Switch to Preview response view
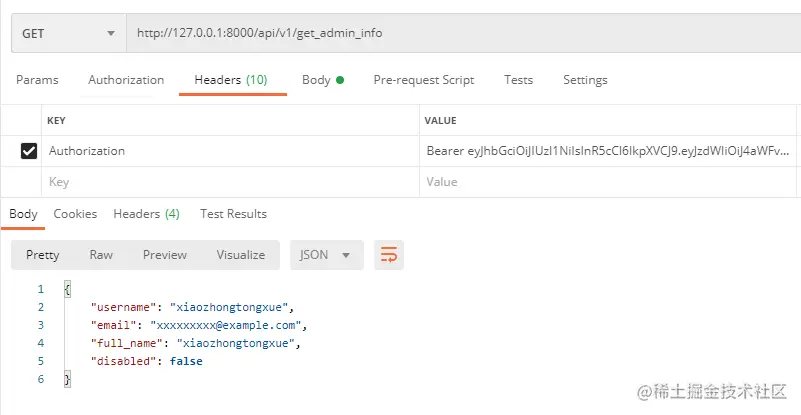The image size is (801, 415). point(164,255)
